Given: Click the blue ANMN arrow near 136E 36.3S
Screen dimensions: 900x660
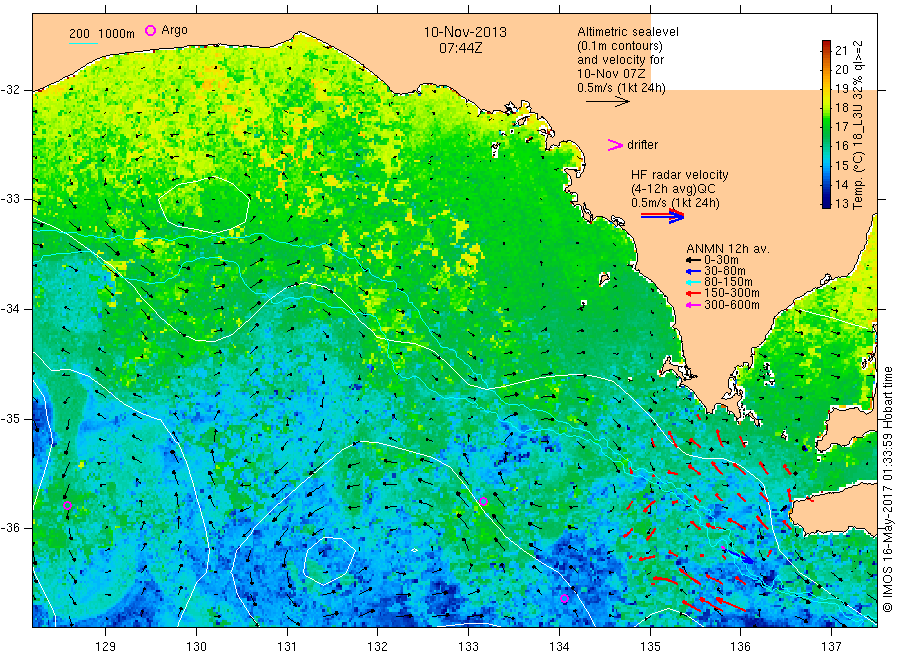Looking at the screenshot, I should (x=739, y=556).
